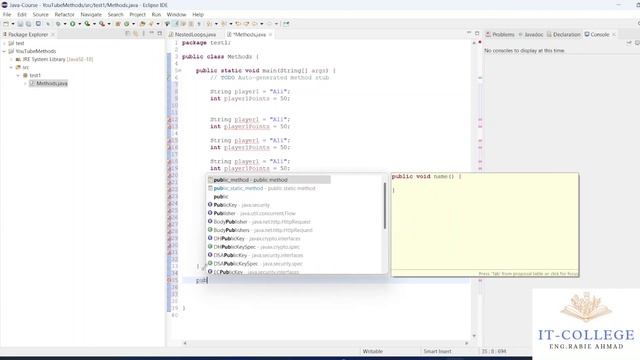Image resolution: width=640 pixels, height=360 pixels.
Task: Click the Open Perspective icon
Action: [286, 24]
